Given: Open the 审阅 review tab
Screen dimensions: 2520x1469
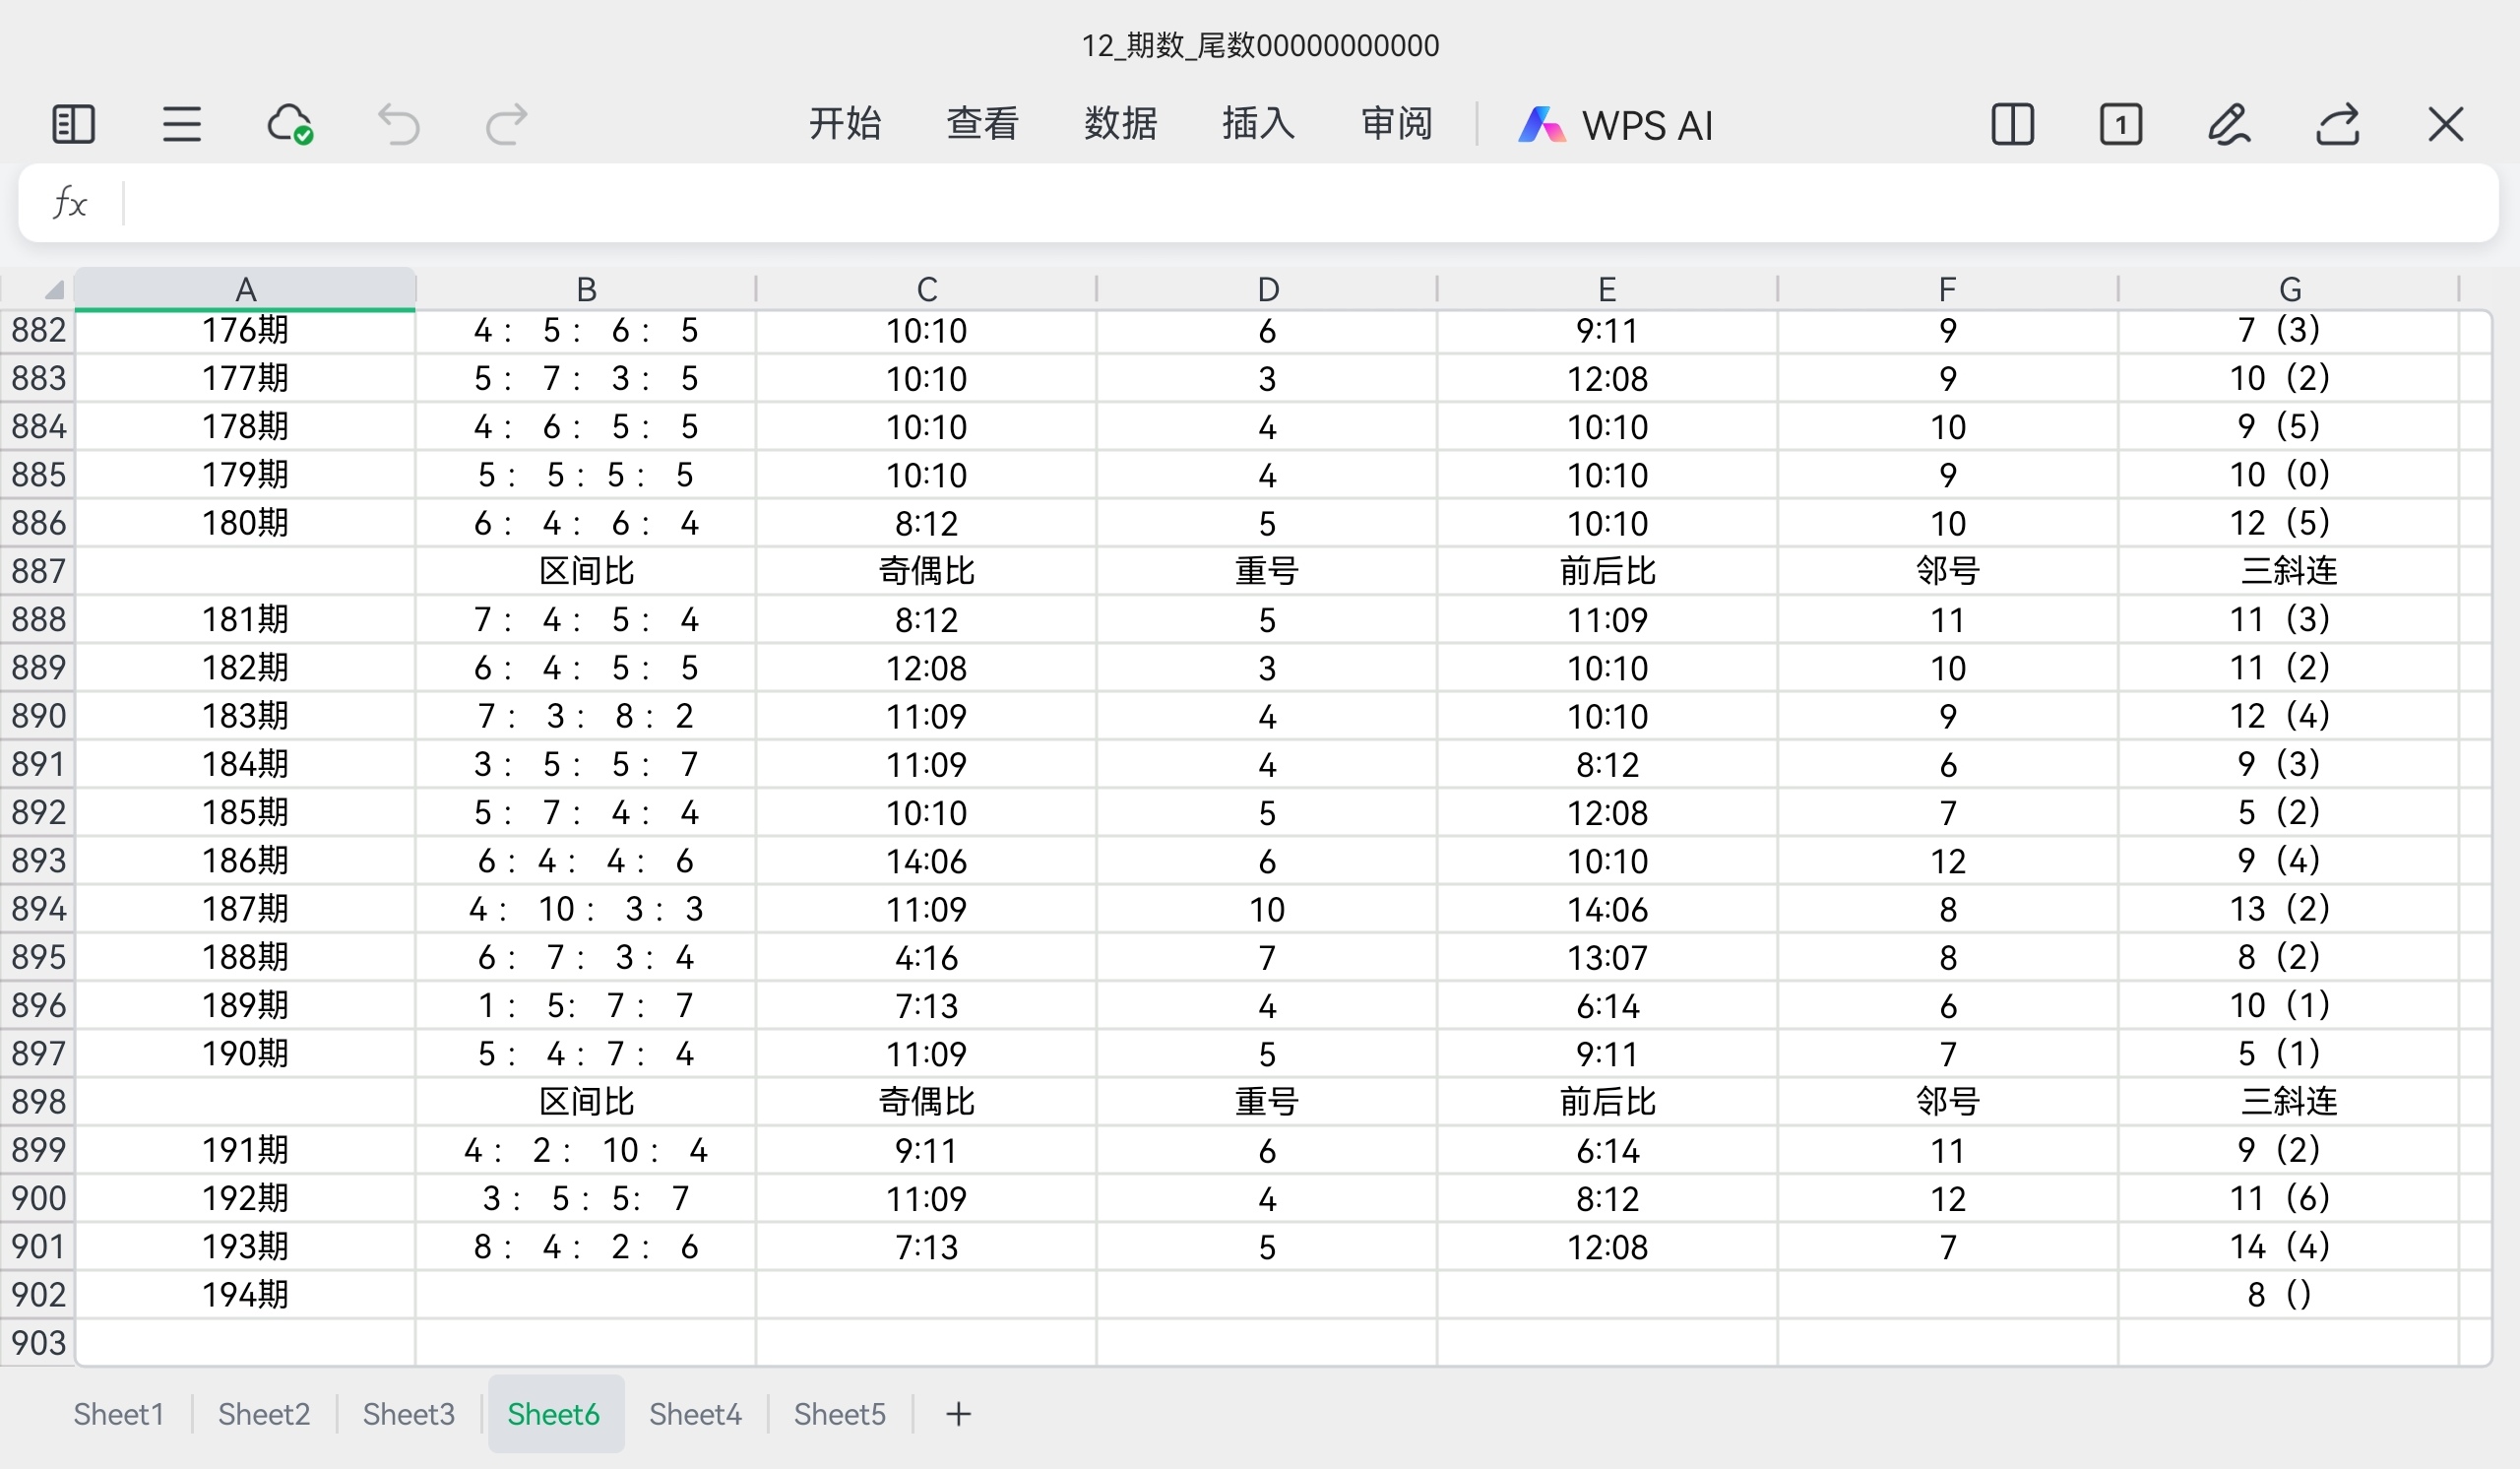Looking at the screenshot, I should (x=1395, y=124).
